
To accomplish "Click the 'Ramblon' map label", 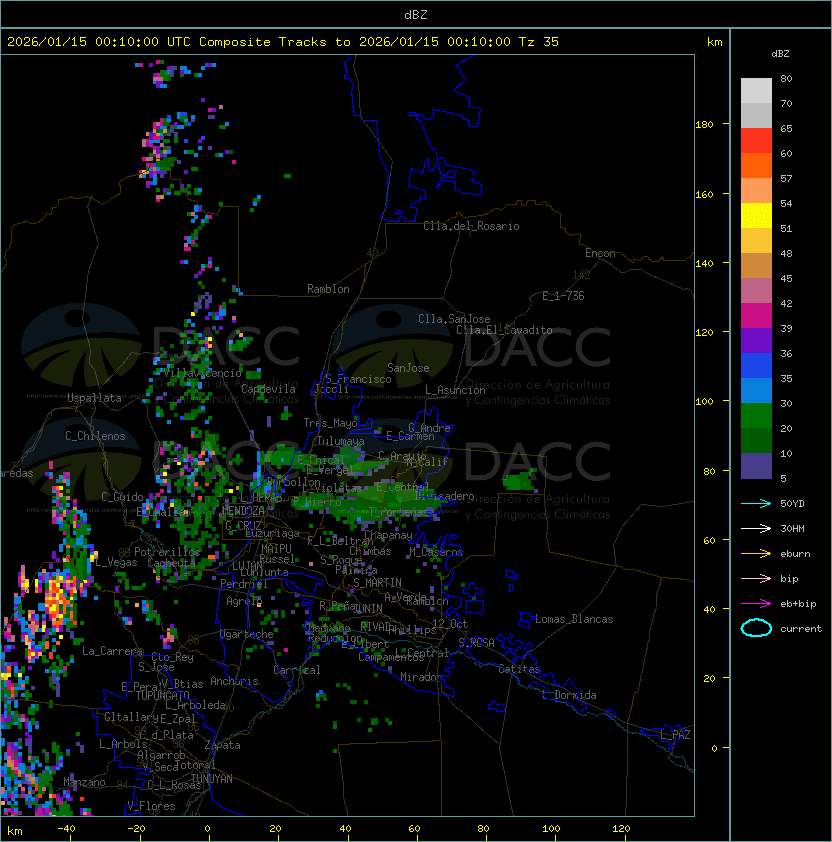I will pos(328,289).
